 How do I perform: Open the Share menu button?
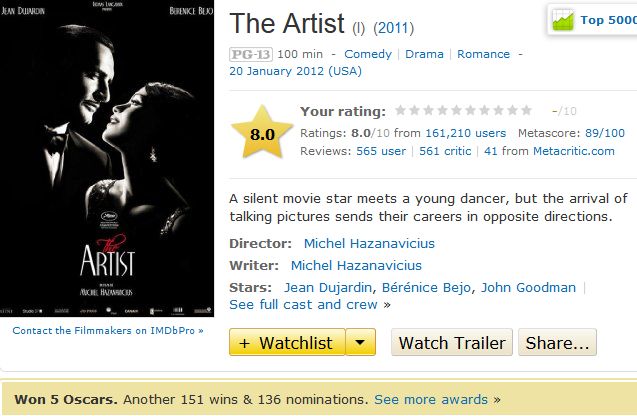pyautogui.click(x=556, y=343)
